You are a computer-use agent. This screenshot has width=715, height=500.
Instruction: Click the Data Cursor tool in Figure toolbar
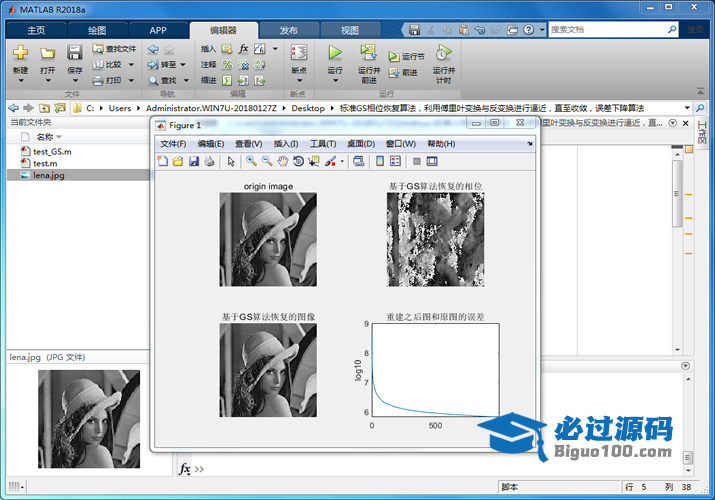coord(314,161)
